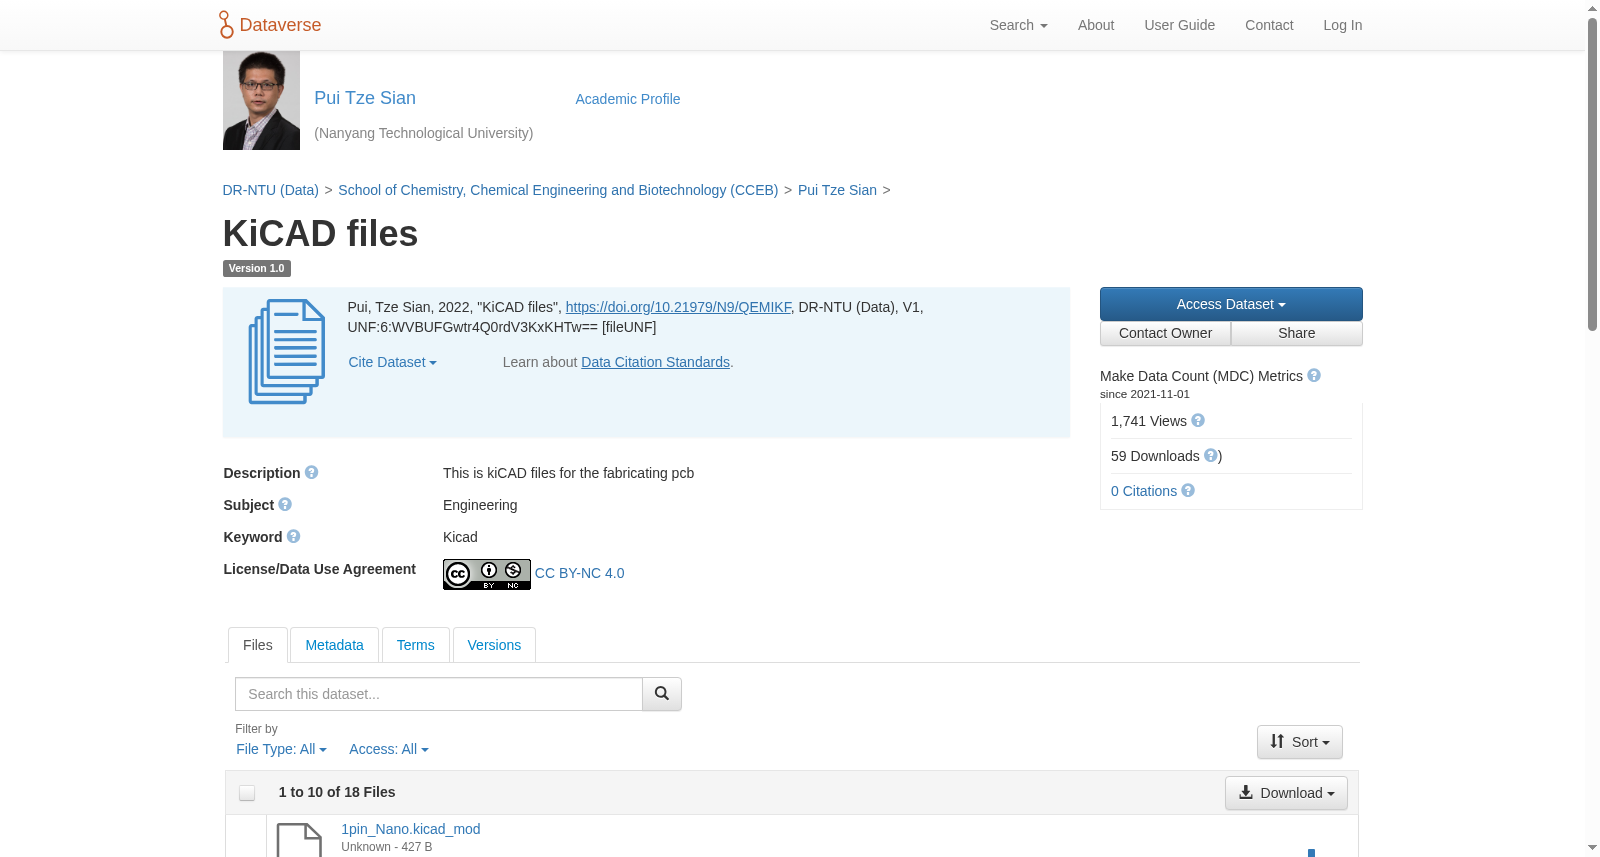Click the Subject help question icon
1600x857 pixels.
285,504
